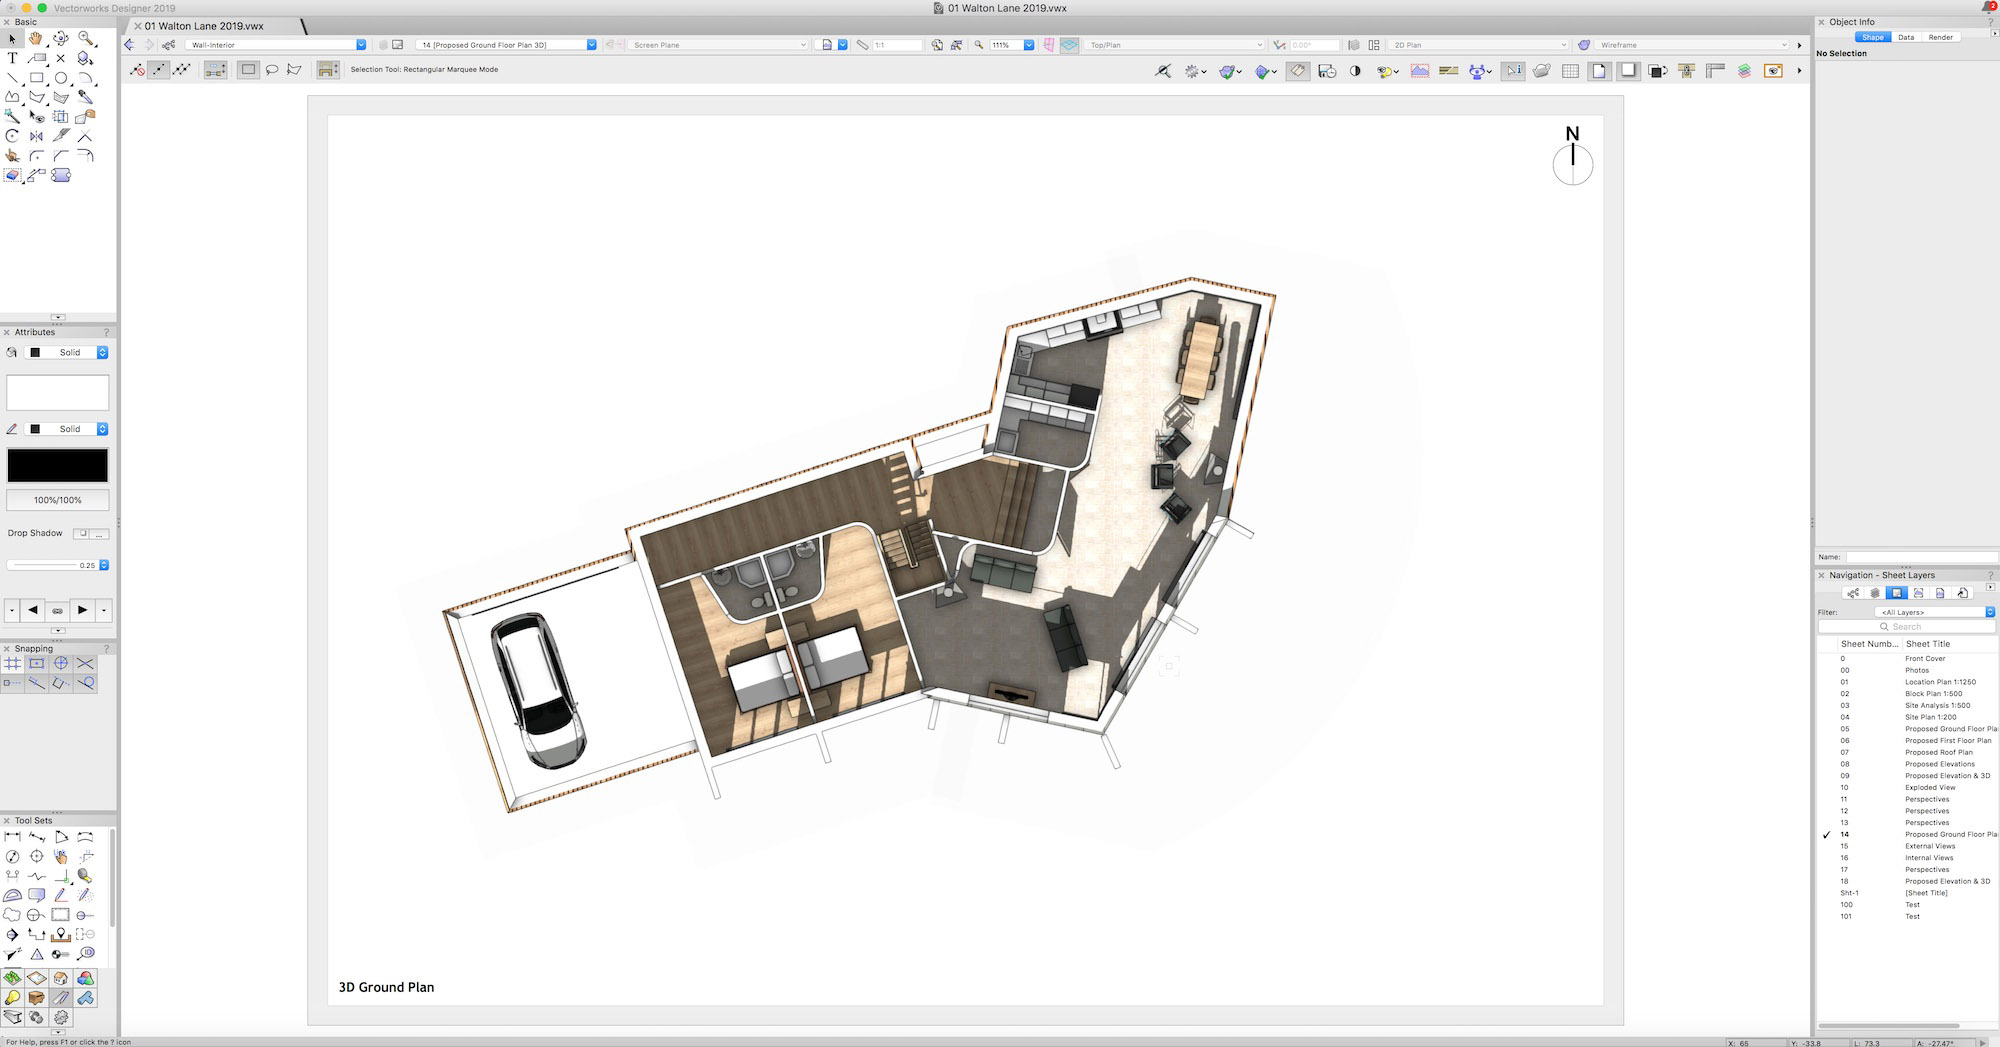Select the Zoom tool in Basic palette
2000x1047 pixels.
[x=86, y=39]
